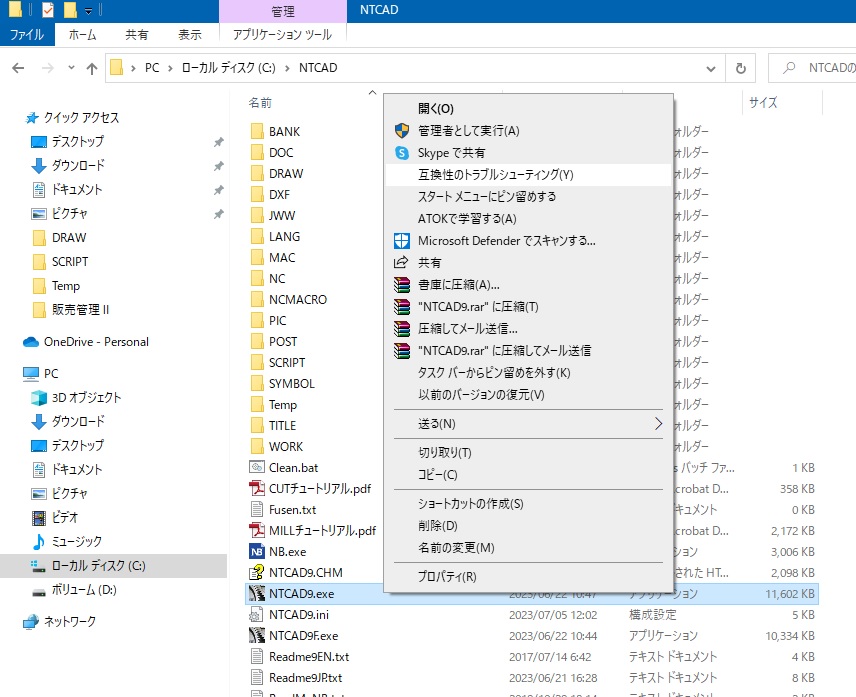Choose スタート メニューにピン留めする
The width and height of the screenshot is (856, 697).
coord(528,196)
